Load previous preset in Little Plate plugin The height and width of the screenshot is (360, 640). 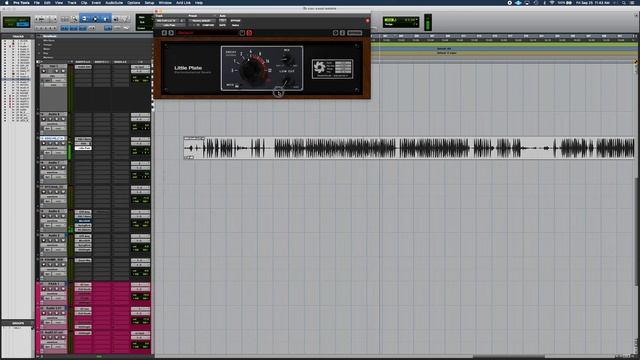[164, 33]
